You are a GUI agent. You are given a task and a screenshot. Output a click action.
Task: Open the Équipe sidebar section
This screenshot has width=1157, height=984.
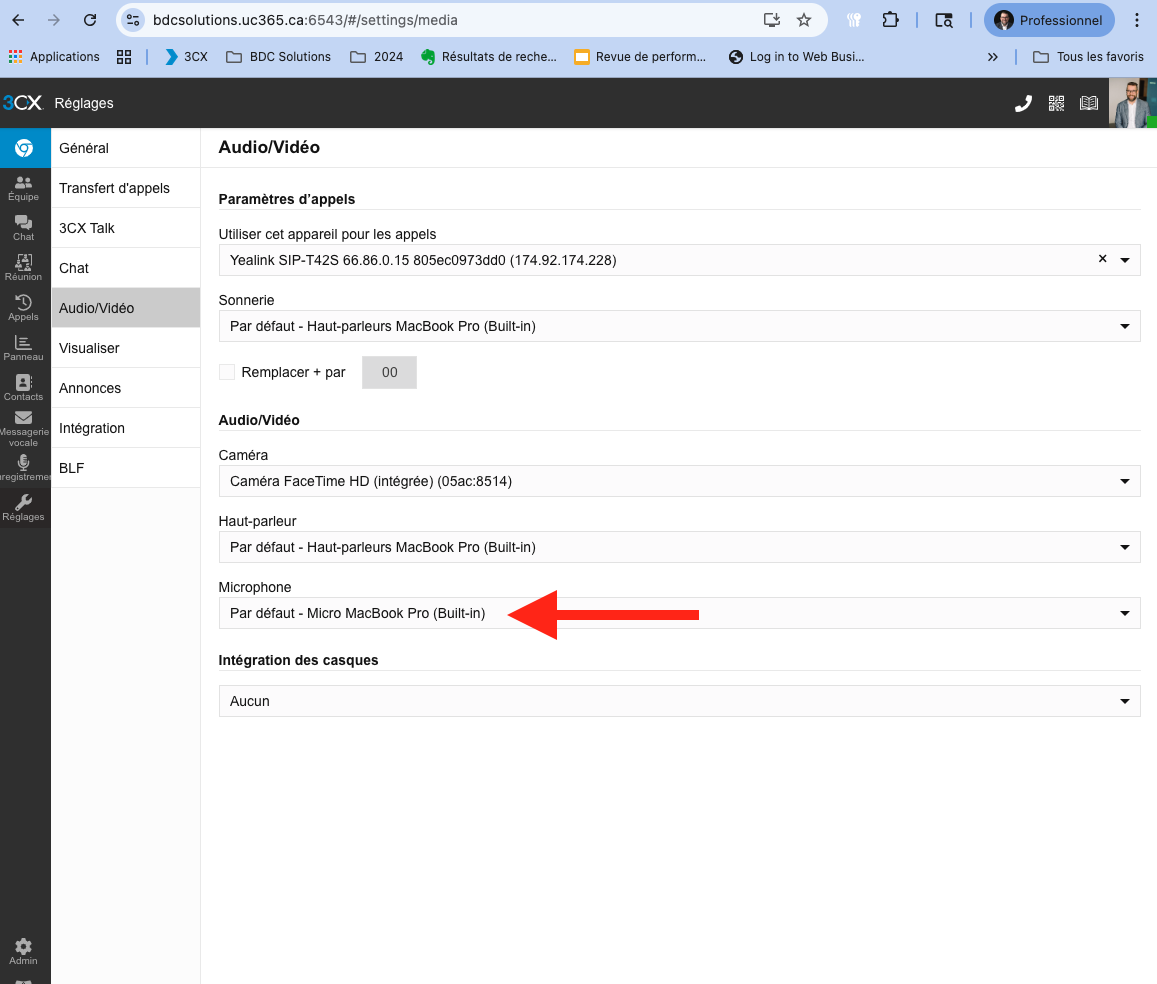tap(24, 188)
